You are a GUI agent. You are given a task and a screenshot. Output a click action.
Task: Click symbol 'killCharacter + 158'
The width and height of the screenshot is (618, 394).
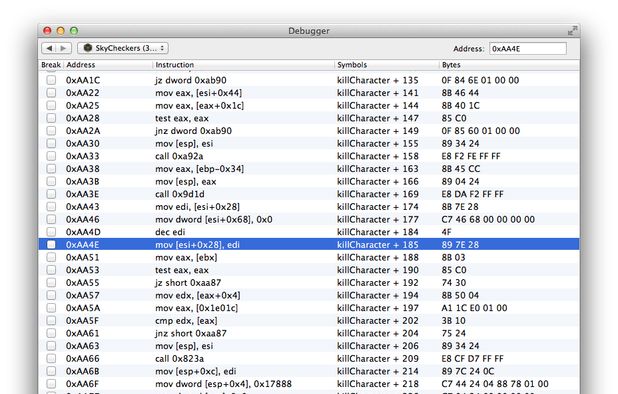tap(378, 156)
